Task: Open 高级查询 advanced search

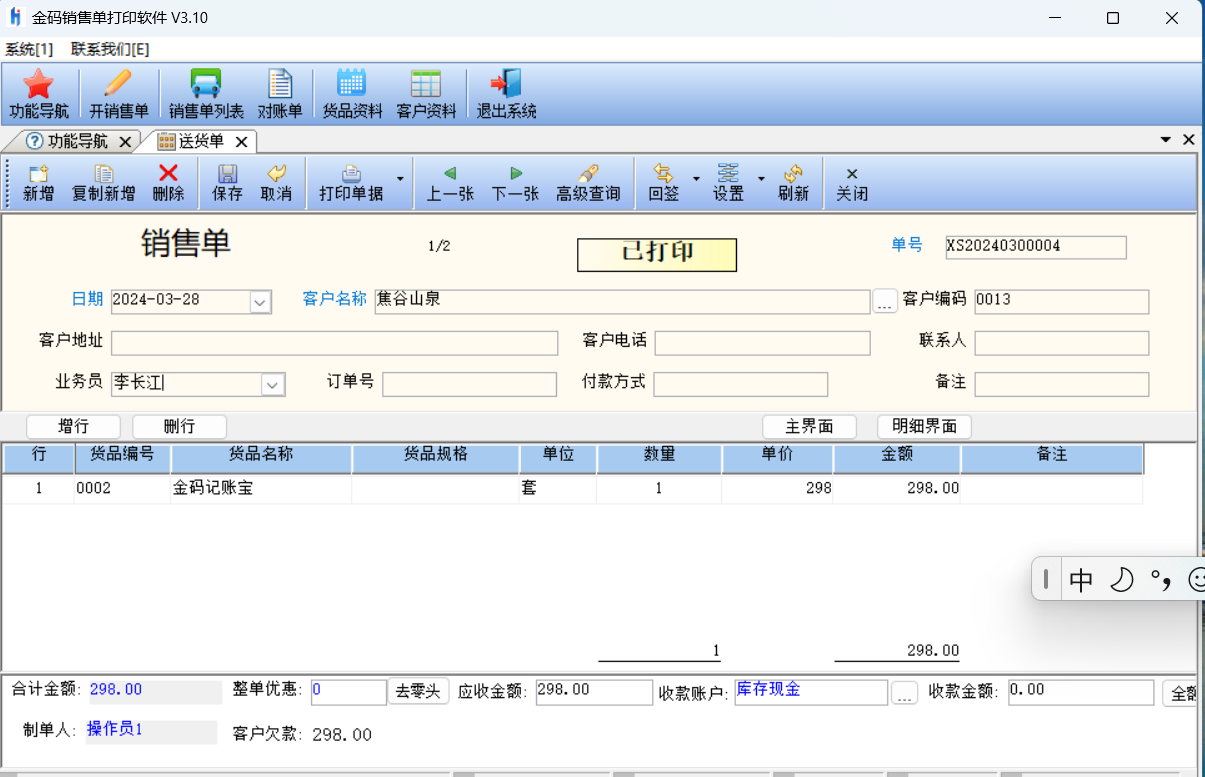Action: coord(588,174)
